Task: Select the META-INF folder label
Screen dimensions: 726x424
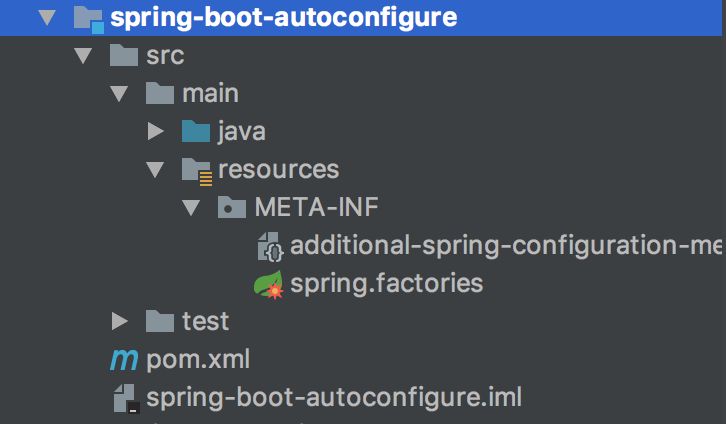Action: tap(317, 207)
